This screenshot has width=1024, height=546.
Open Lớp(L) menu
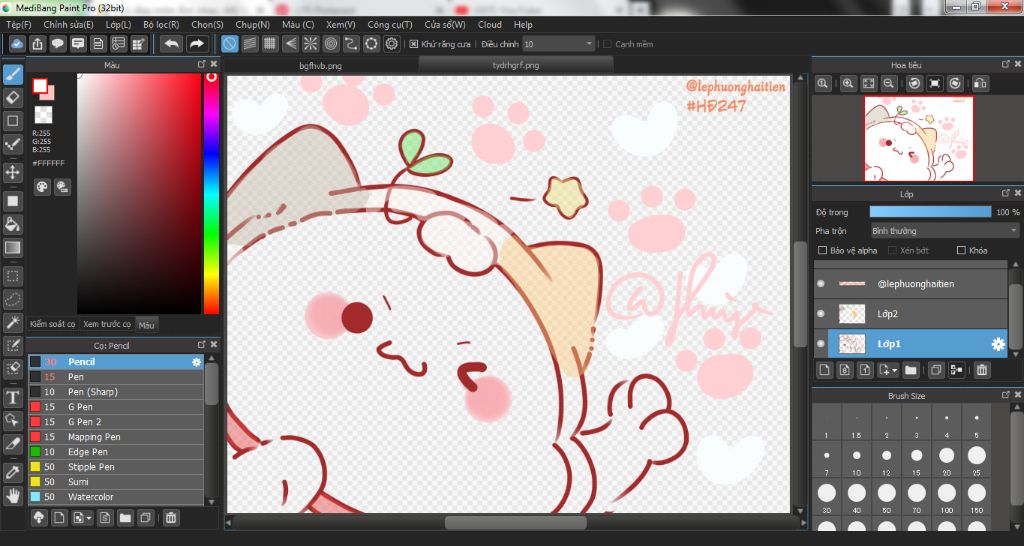pyautogui.click(x=118, y=25)
